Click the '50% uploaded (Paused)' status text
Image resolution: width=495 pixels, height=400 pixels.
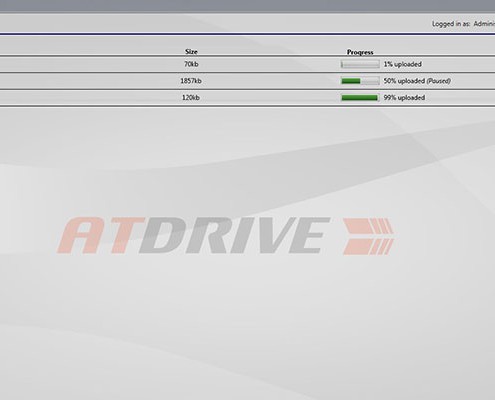click(417, 81)
